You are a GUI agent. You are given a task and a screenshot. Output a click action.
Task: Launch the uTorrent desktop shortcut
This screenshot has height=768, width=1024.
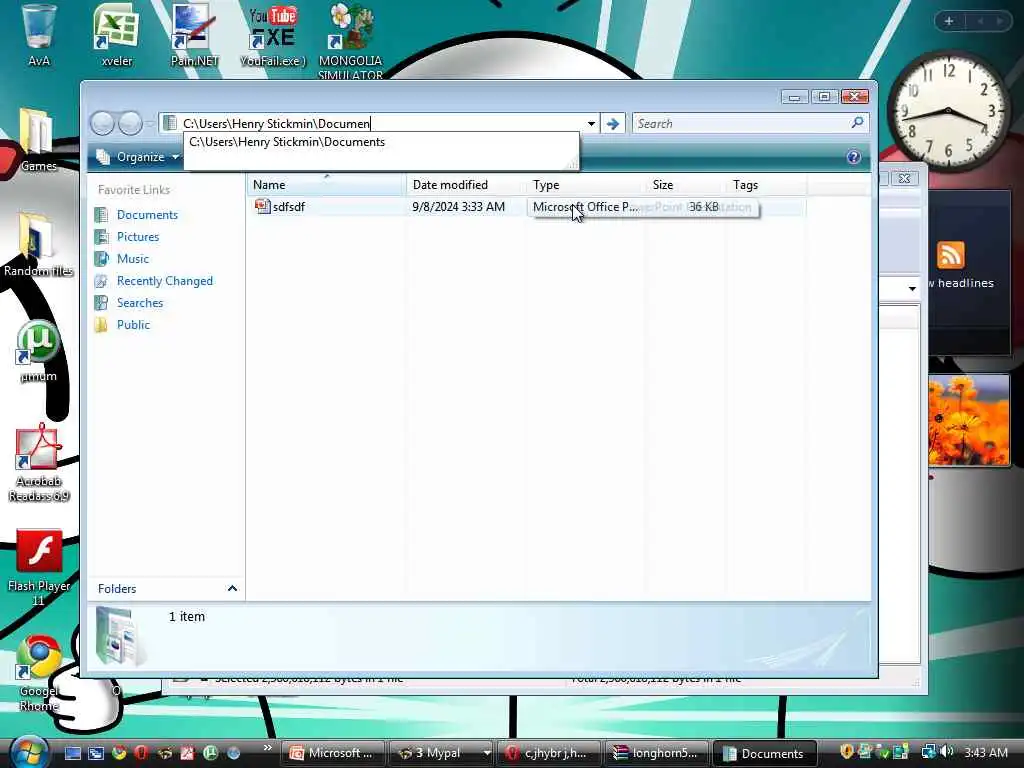pos(38,349)
